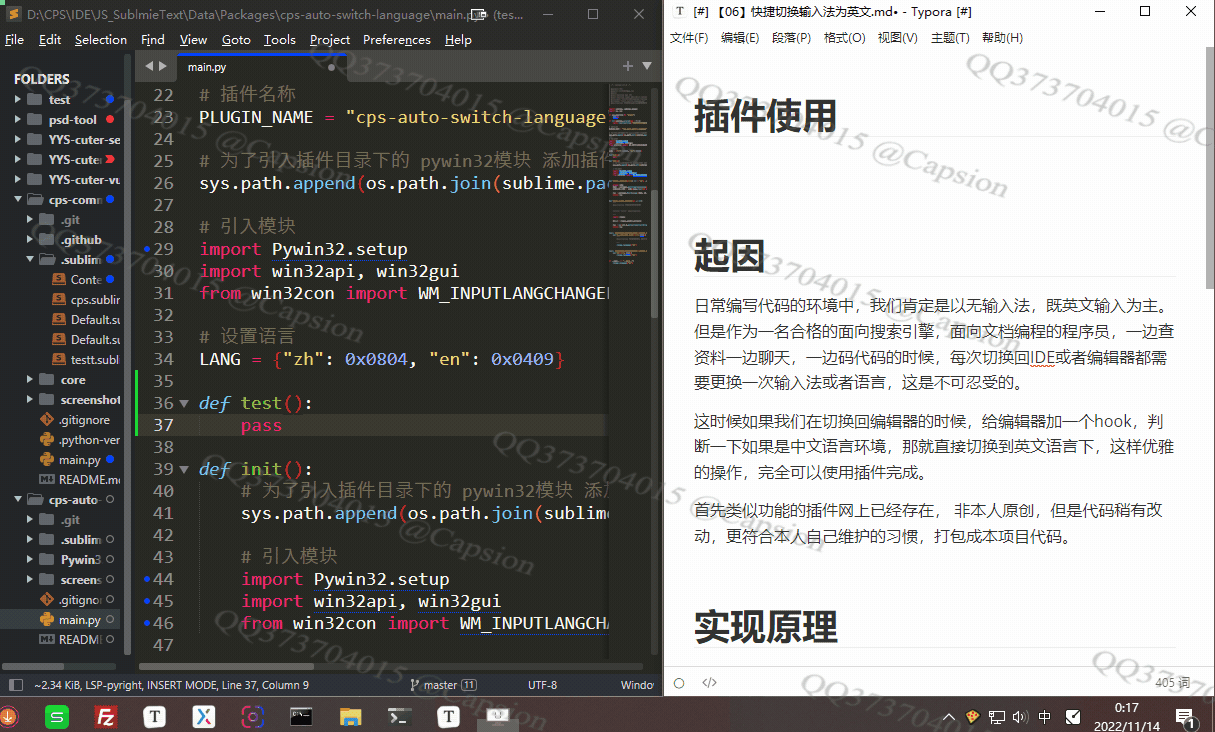
Task: Expand the Pywin32 folder in sidebar
Action: [x=31, y=559]
